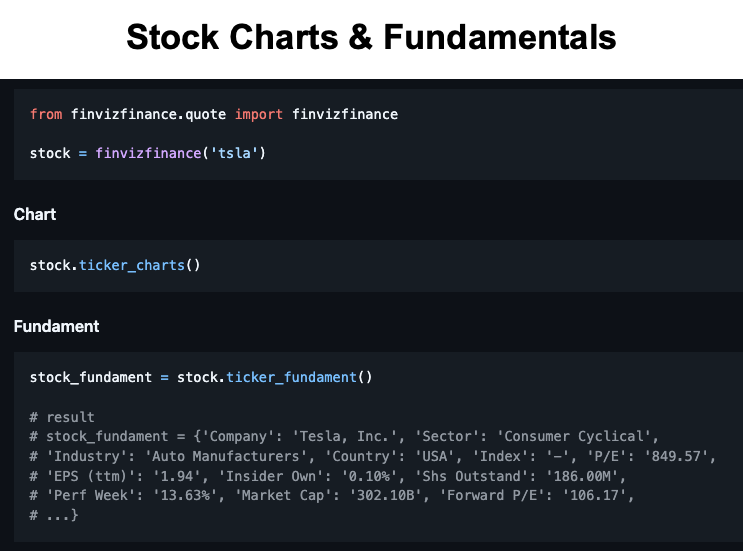This screenshot has height=551, width=743.
Task: Click the 'Stock Charts & Fundamentals' title
Action: click(371, 37)
